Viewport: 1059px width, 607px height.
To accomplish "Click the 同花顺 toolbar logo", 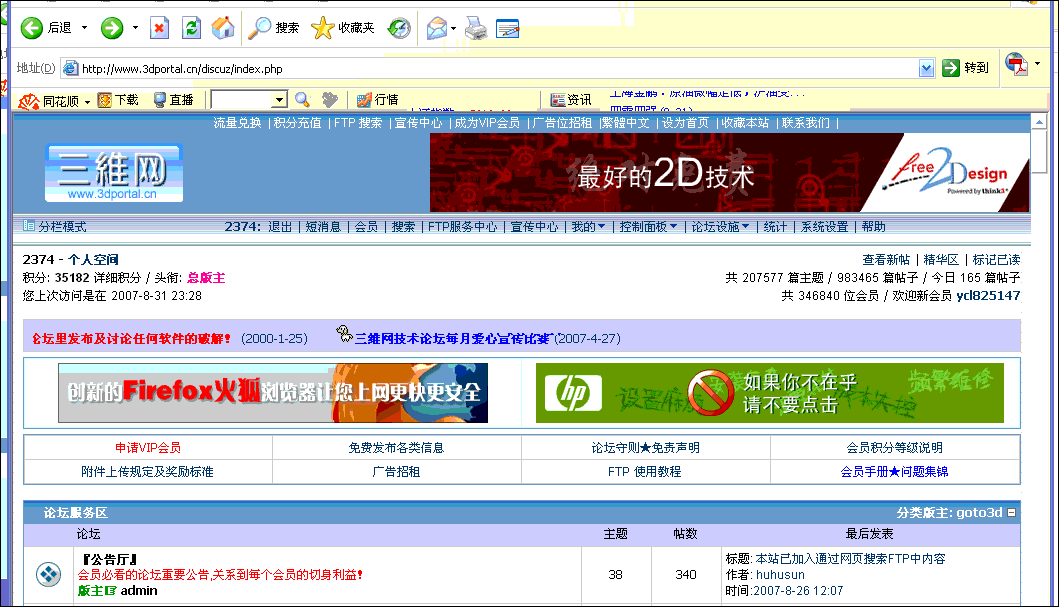I will tap(28, 101).
